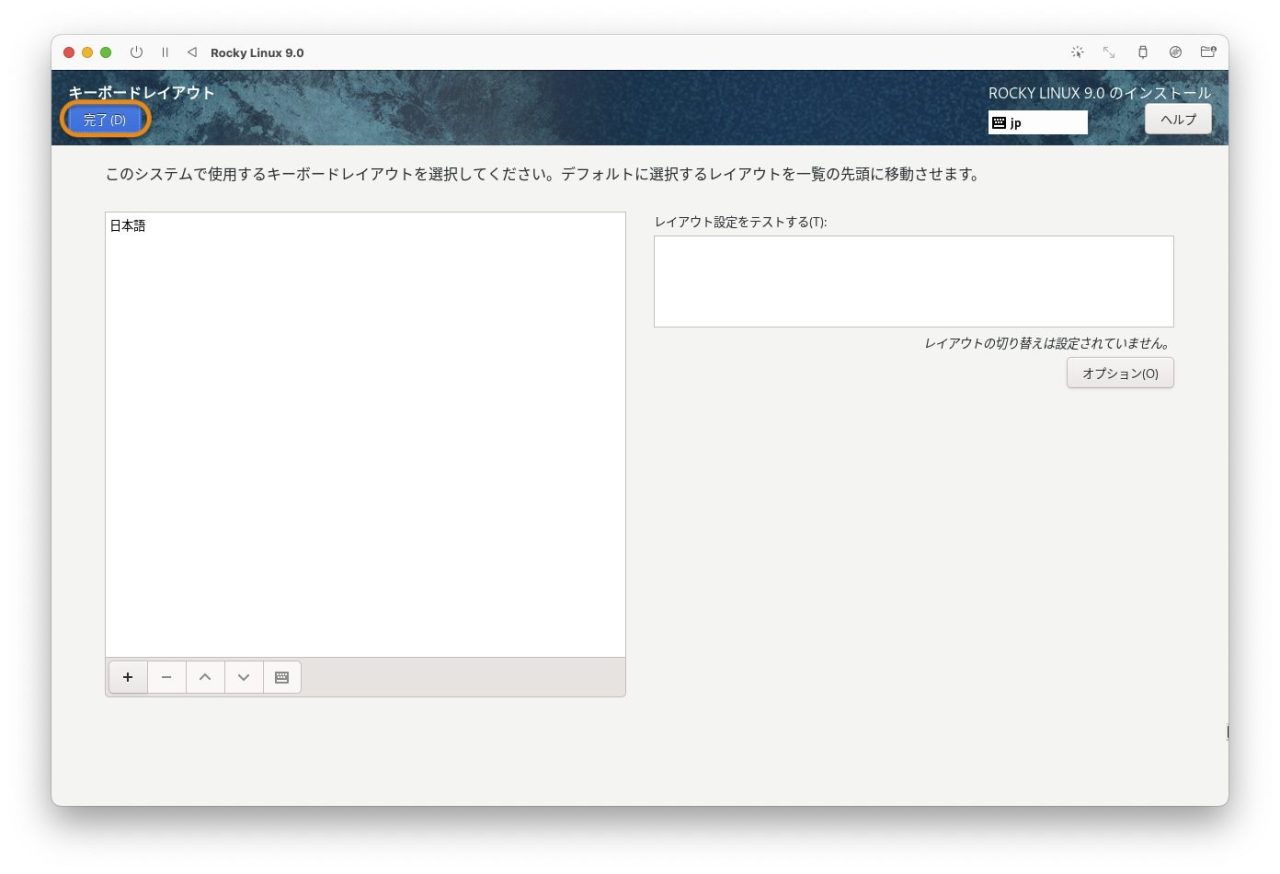Image resolution: width=1280 pixels, height=874 pixels.
Task: Move layout up with up-arrow icon
Action: point(205,677)
